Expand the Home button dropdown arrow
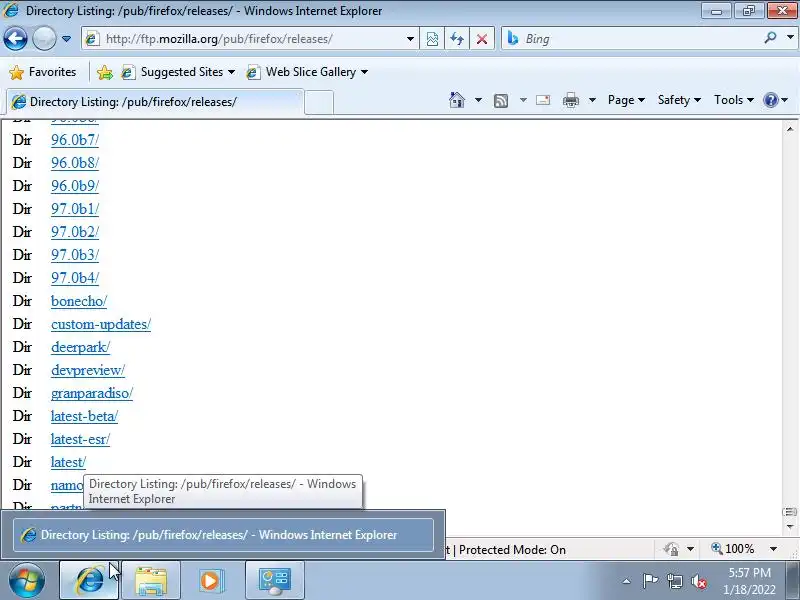The image size is (800, 600). 478,100
